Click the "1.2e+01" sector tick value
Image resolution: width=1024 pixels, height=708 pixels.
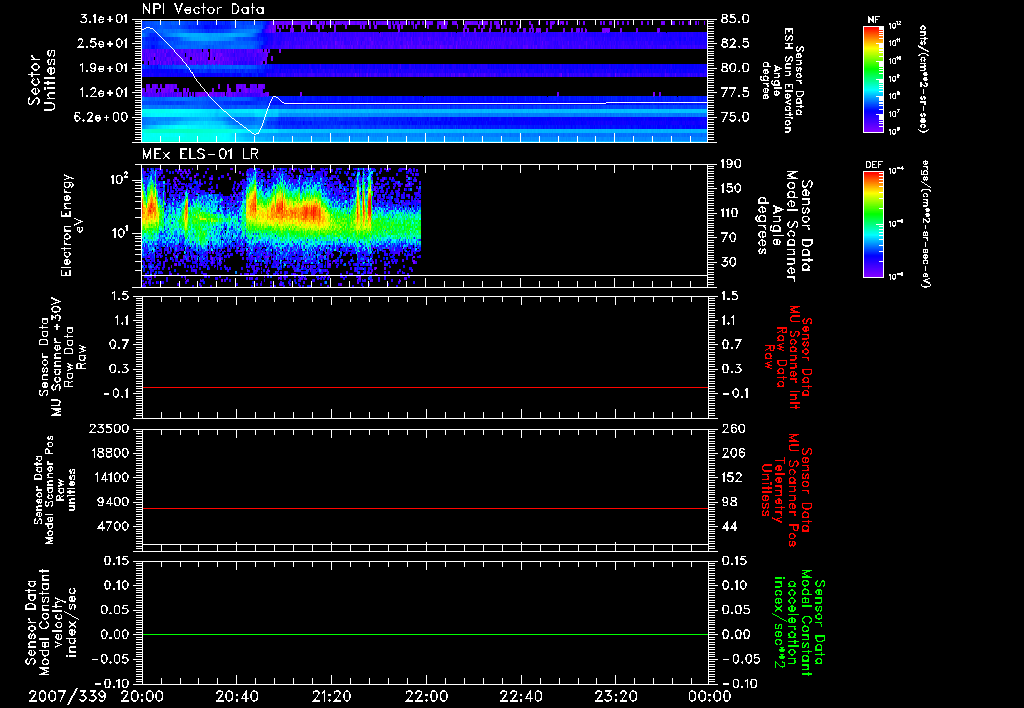point(104,93)
